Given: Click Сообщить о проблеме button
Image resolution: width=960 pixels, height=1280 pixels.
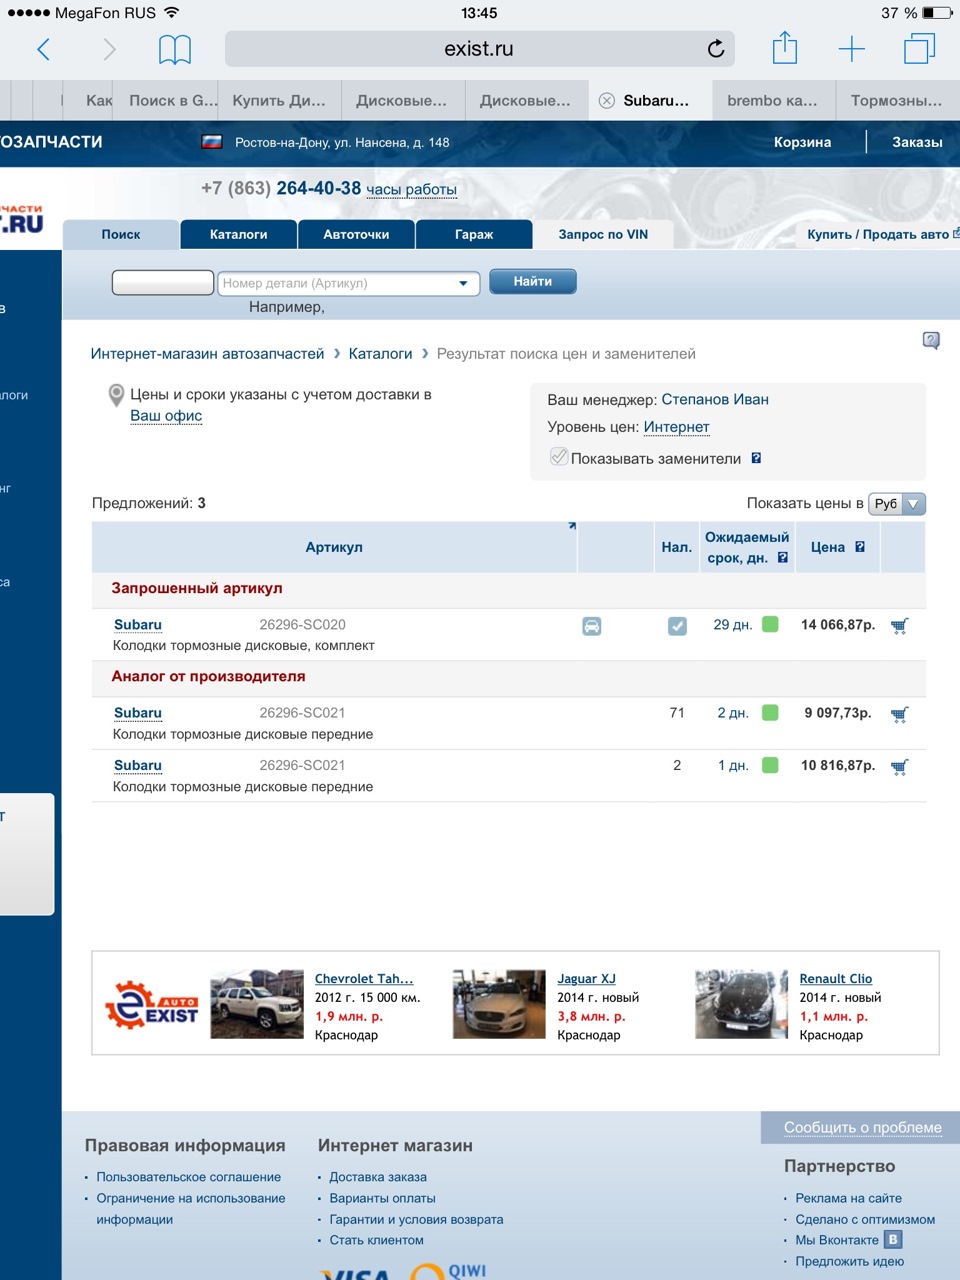Looking at the screenshot, I should pyautogui.click(x=863, y=1127).
